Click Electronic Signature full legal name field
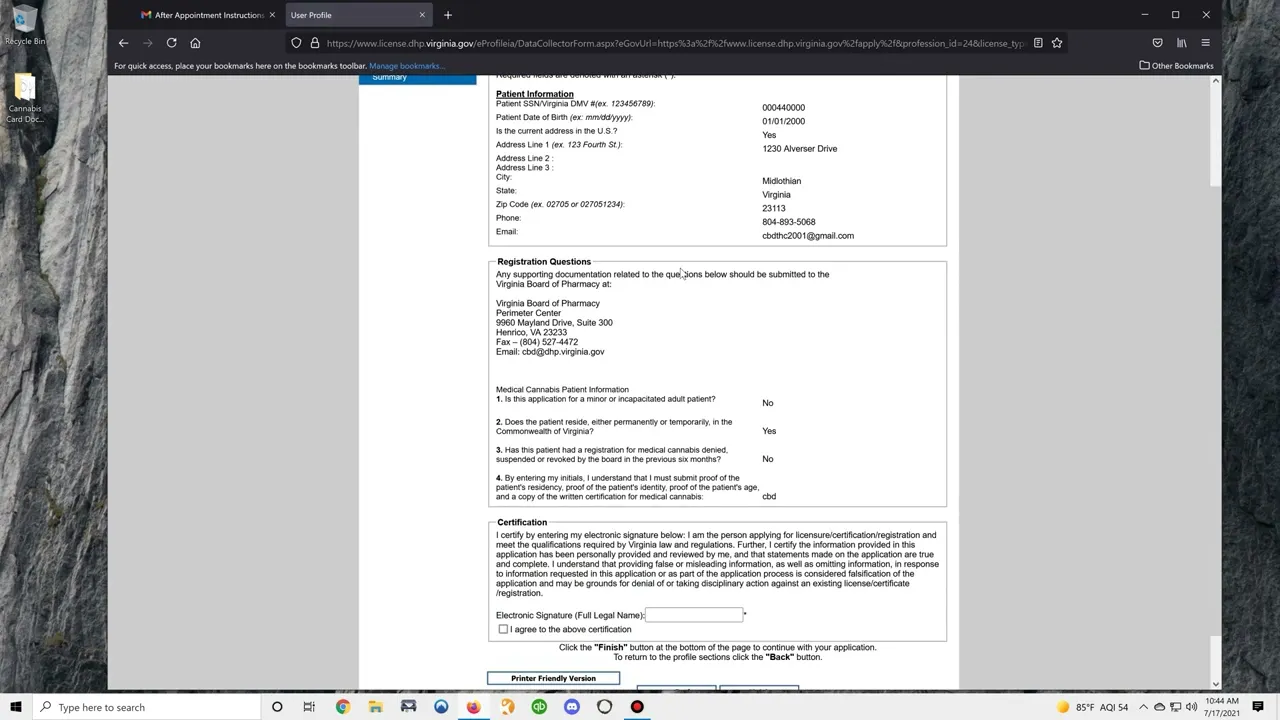This screenshot has height=720, width=1280. coord(694,615)
